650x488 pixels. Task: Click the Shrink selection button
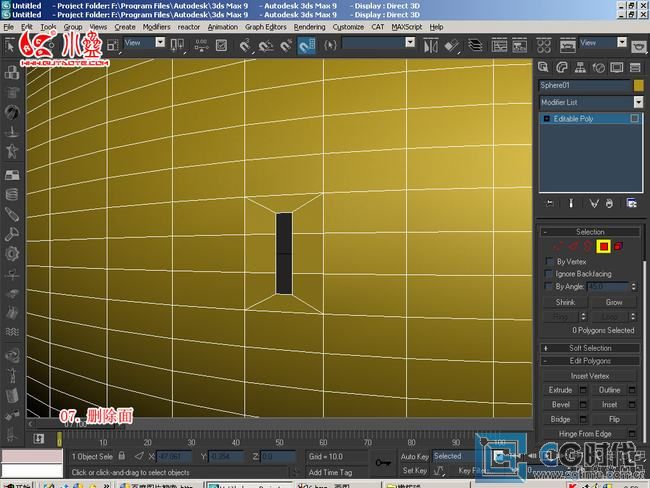pos(565,302)
